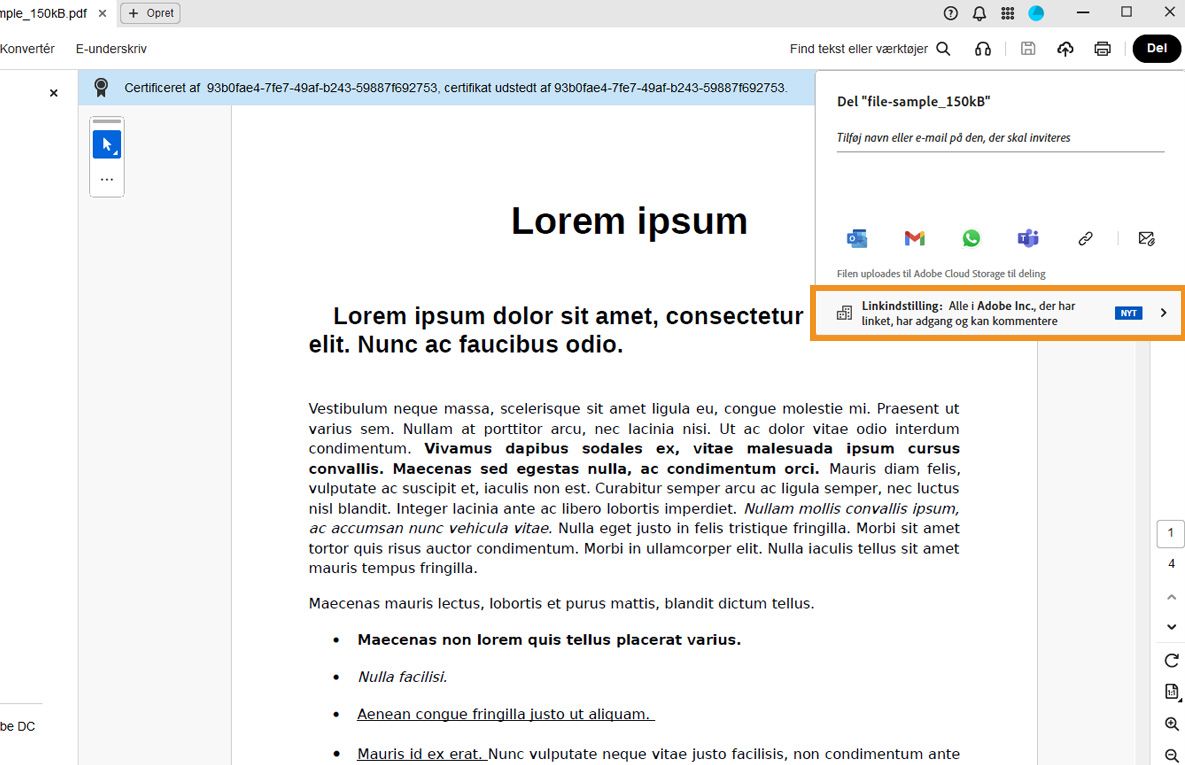This screenshot has height=765, width=1185.
Task: Share the document via Outlook
Action: 856,238
